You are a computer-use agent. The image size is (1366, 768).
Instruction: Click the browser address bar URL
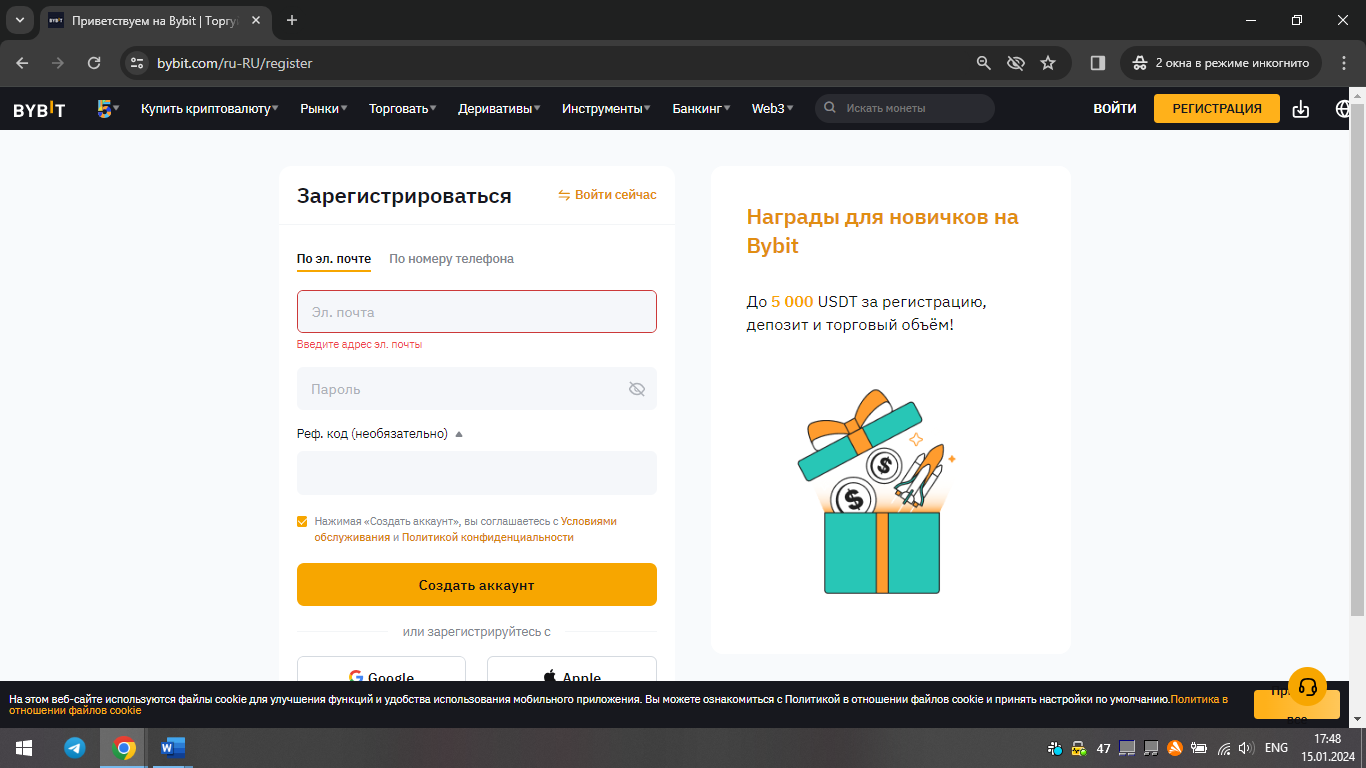235,63
